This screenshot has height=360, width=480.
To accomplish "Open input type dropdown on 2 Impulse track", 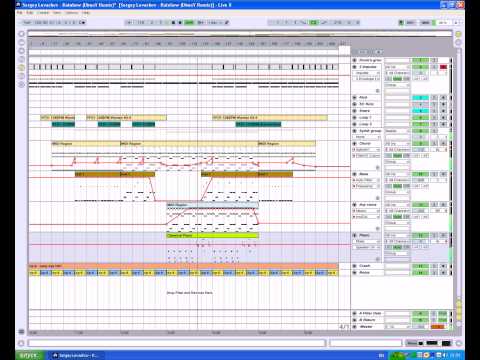I will pos(397,67).
